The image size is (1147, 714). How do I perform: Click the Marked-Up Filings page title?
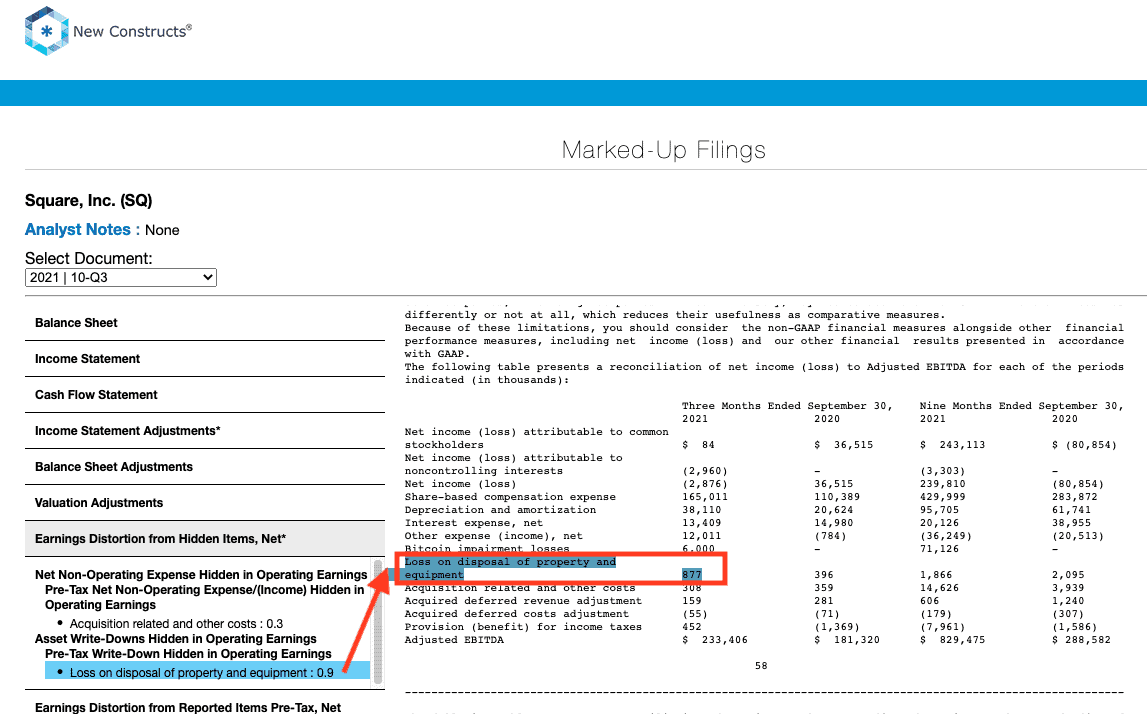coord(663,150)
